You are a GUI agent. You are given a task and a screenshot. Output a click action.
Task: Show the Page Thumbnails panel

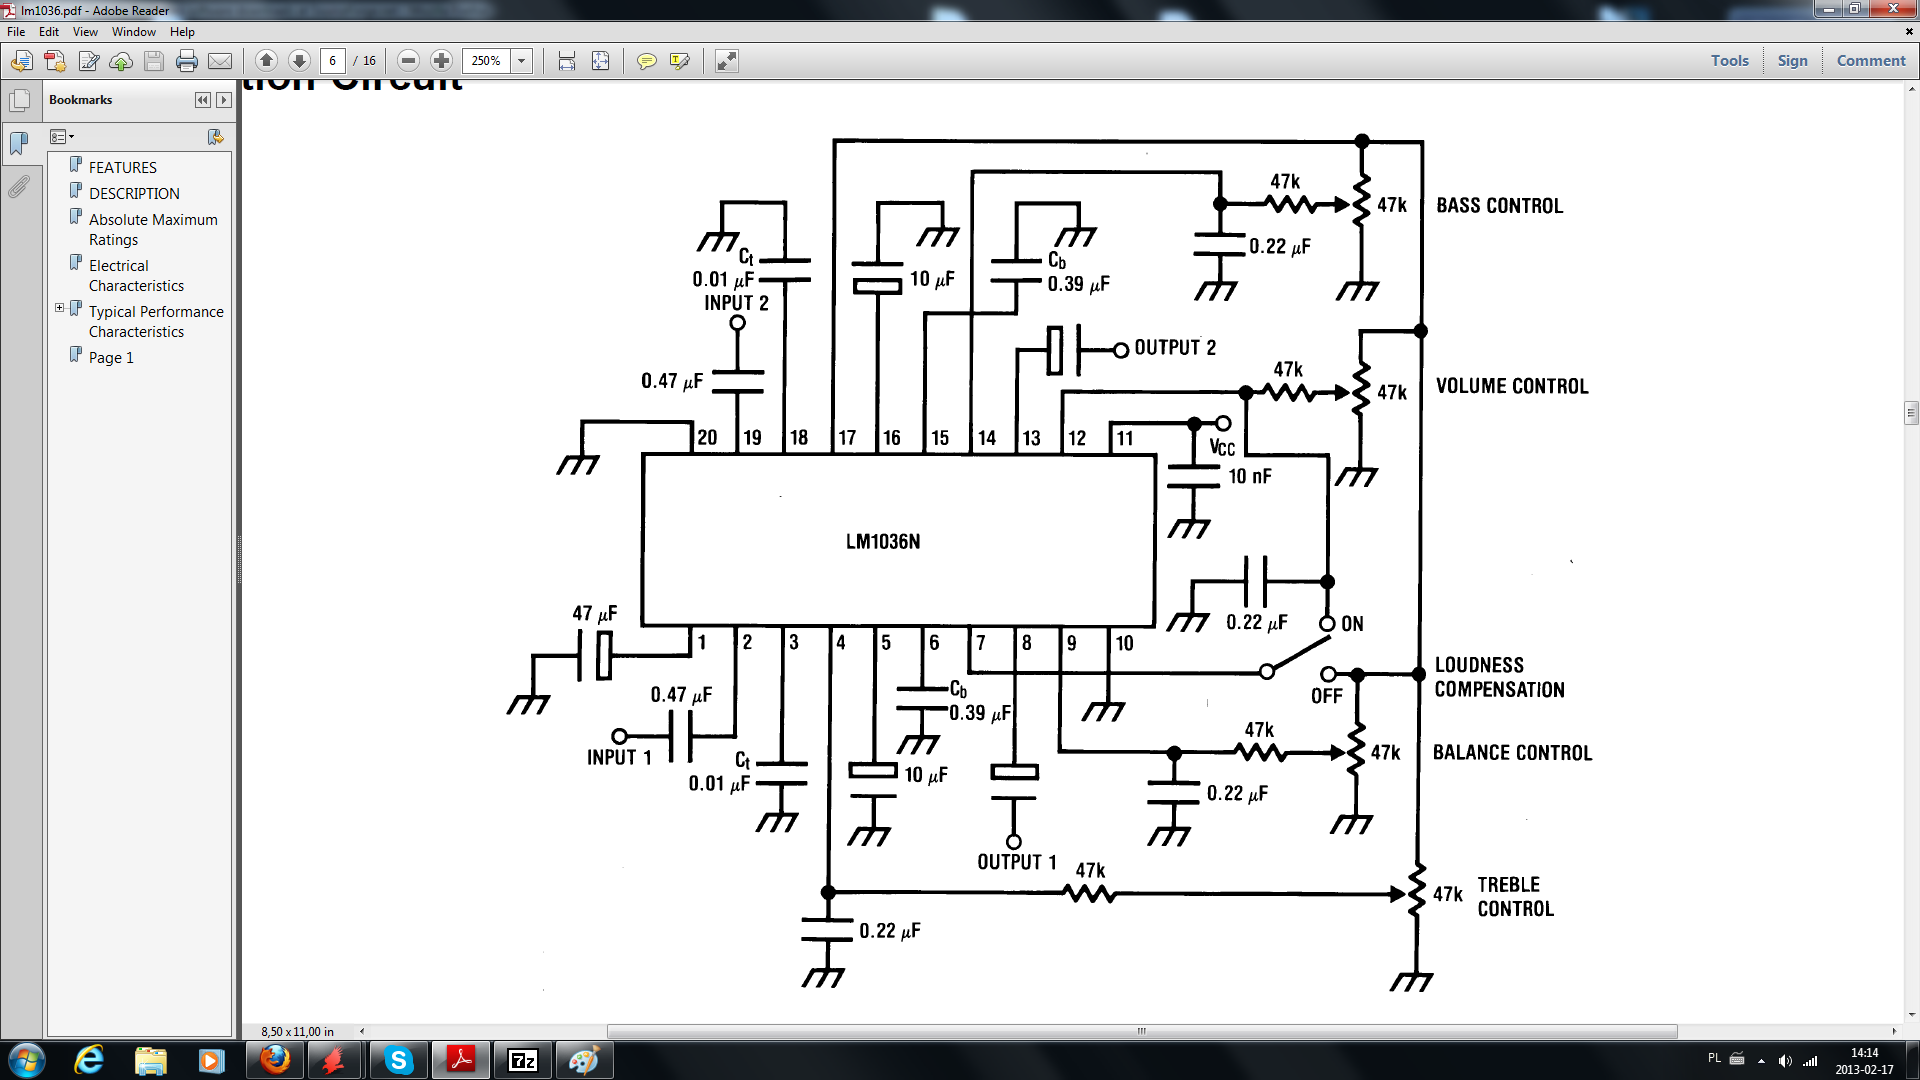click(x=19, y=100)
